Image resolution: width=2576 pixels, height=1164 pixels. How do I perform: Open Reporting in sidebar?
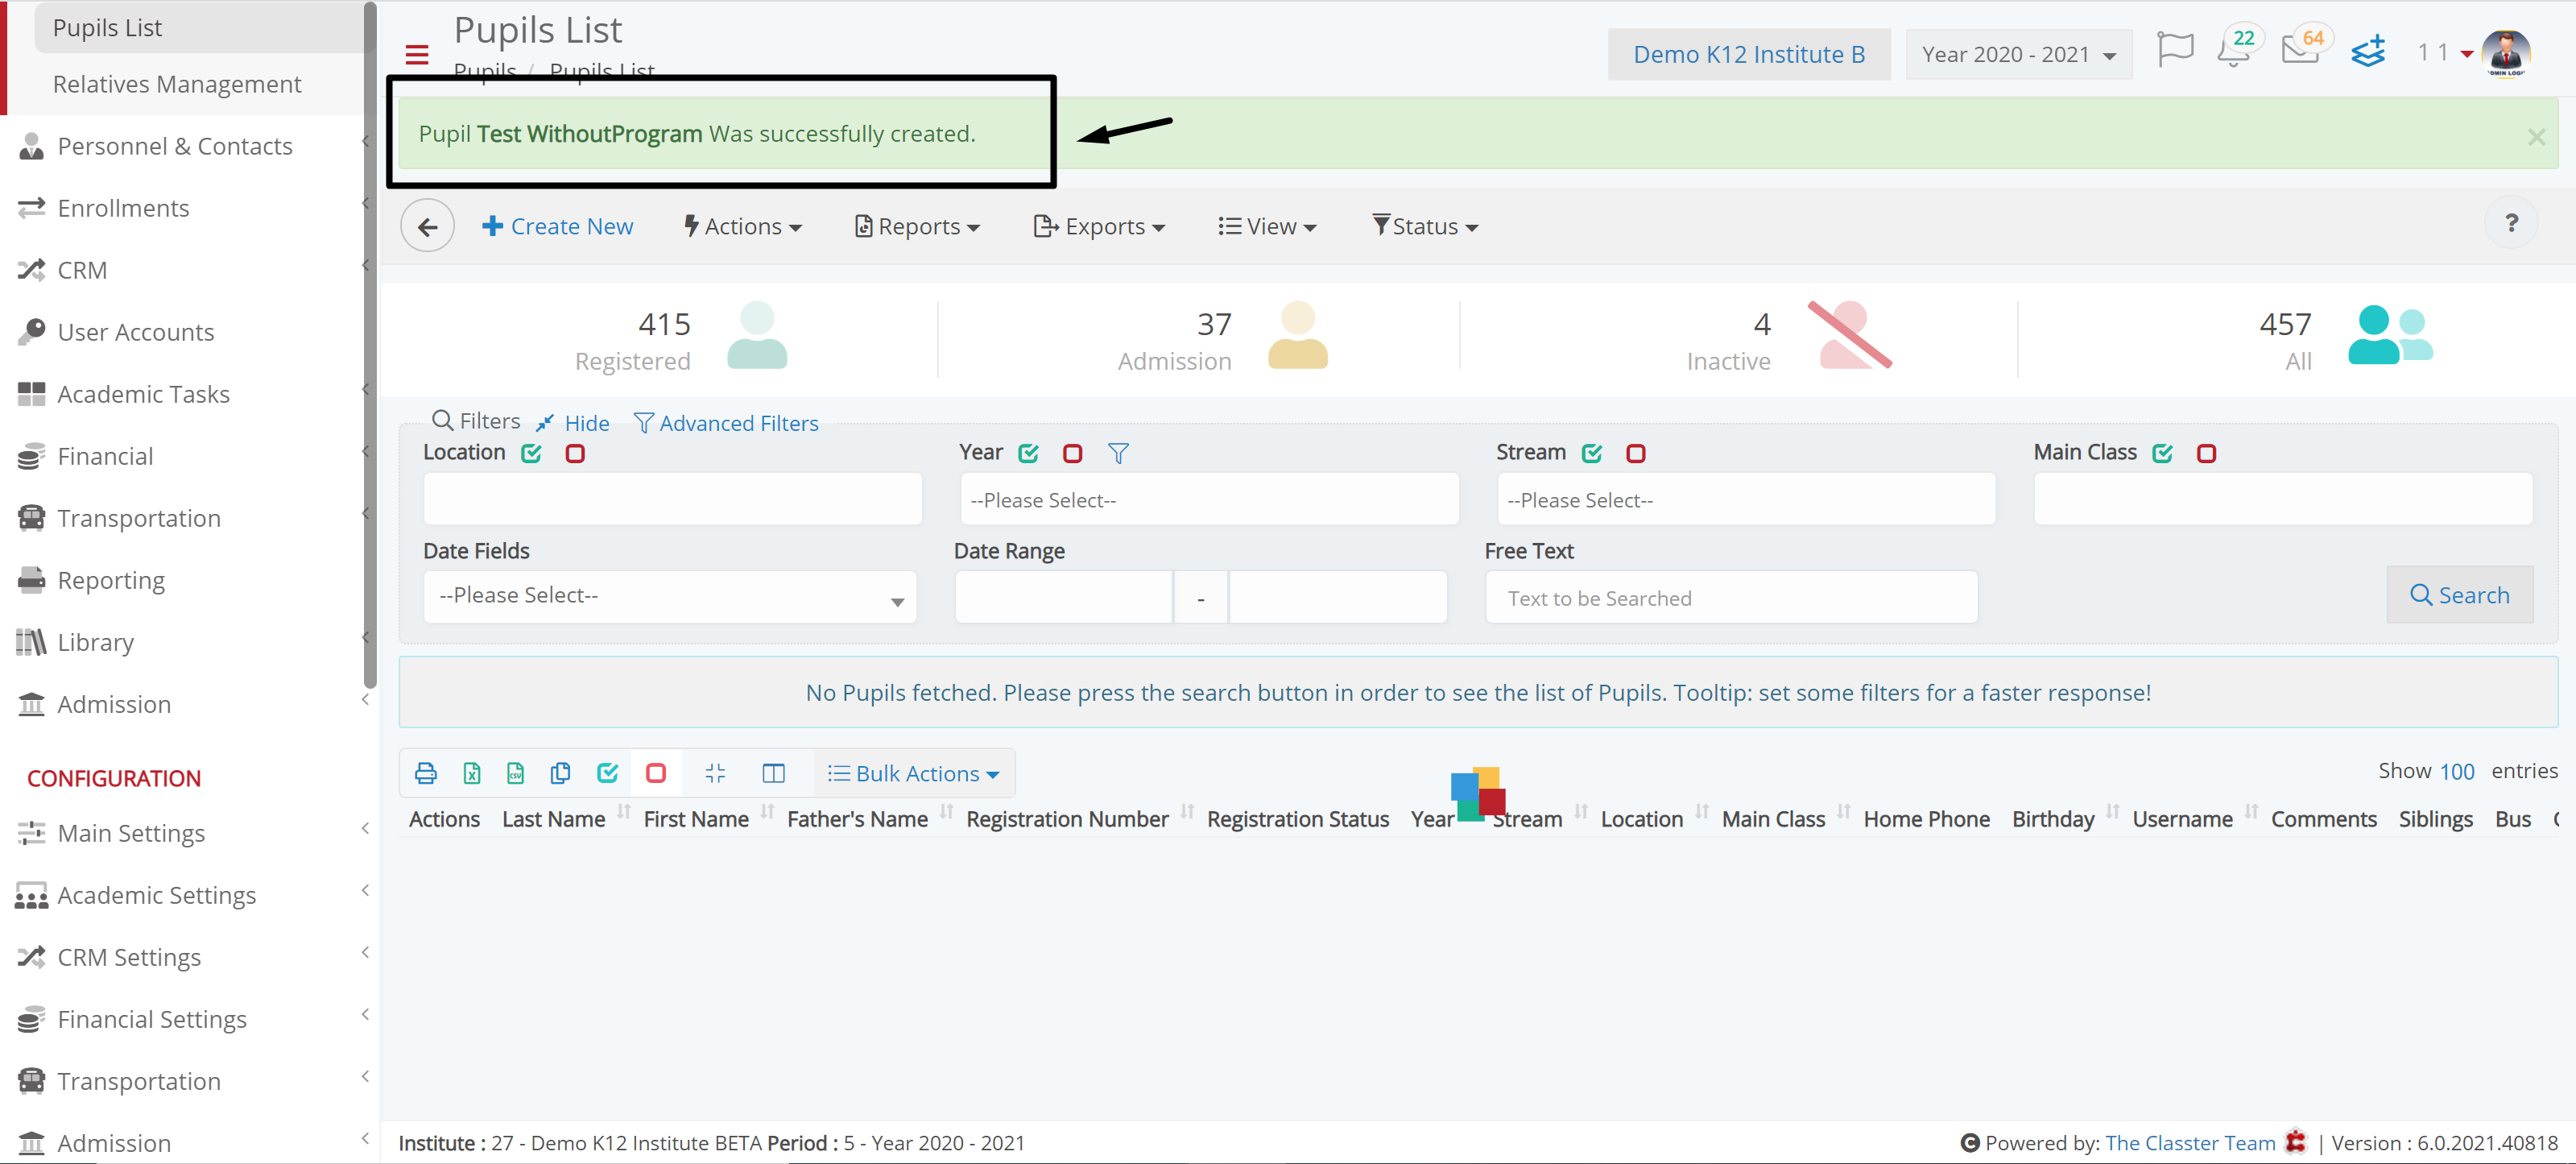(x=111, y=580)
